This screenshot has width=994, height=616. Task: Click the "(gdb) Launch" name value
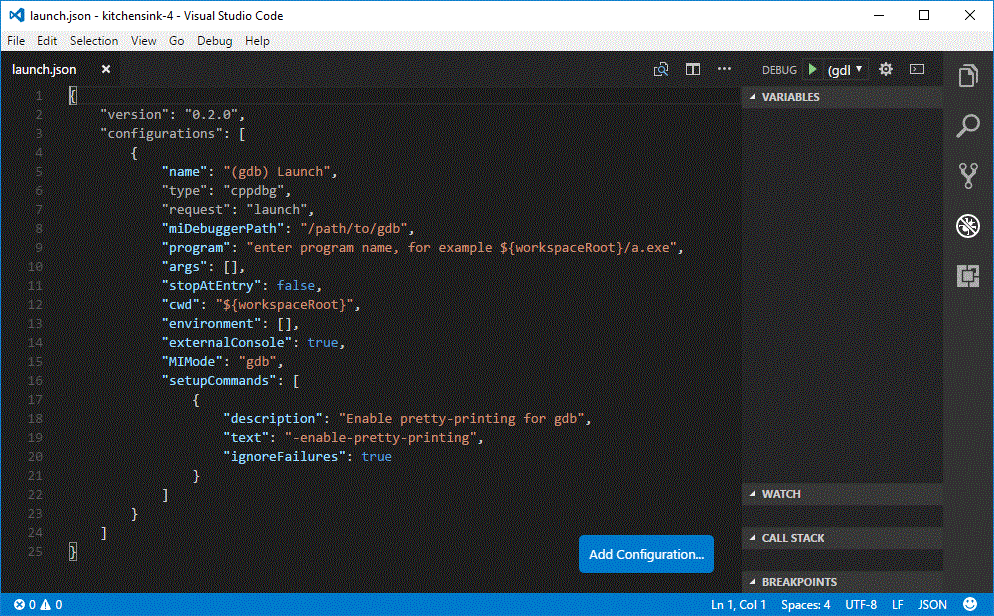coord(276,172)
